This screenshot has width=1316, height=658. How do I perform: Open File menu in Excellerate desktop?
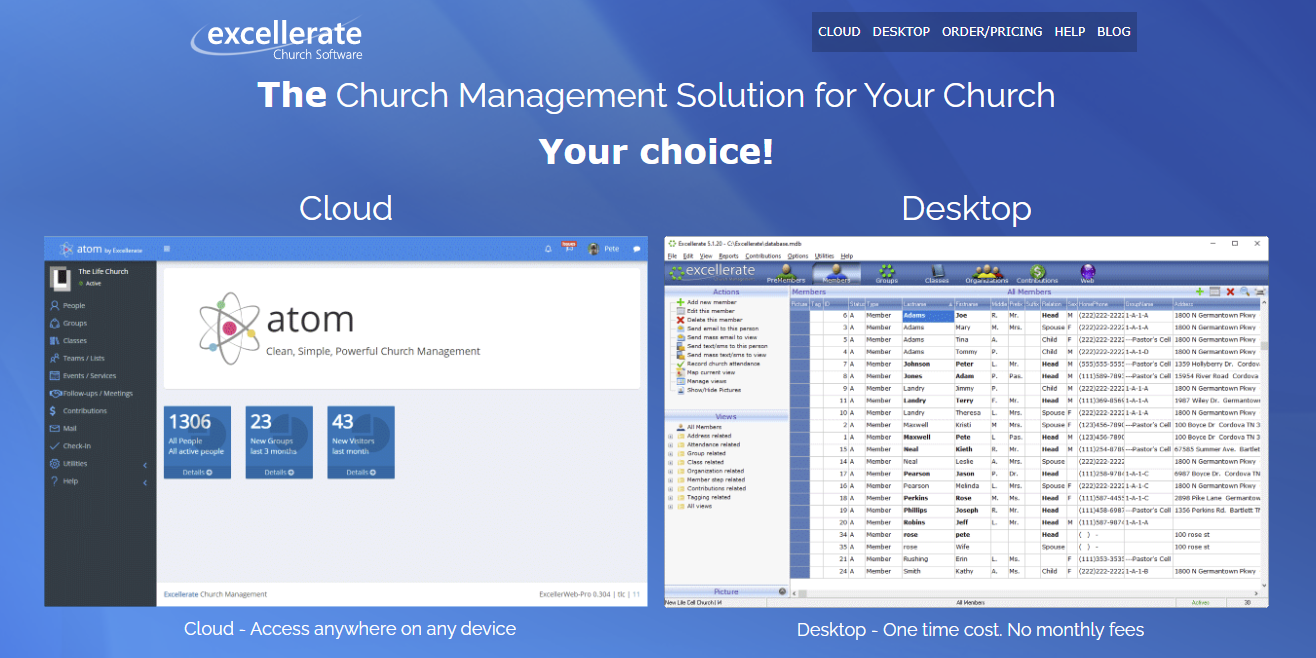tap(672, 256)
